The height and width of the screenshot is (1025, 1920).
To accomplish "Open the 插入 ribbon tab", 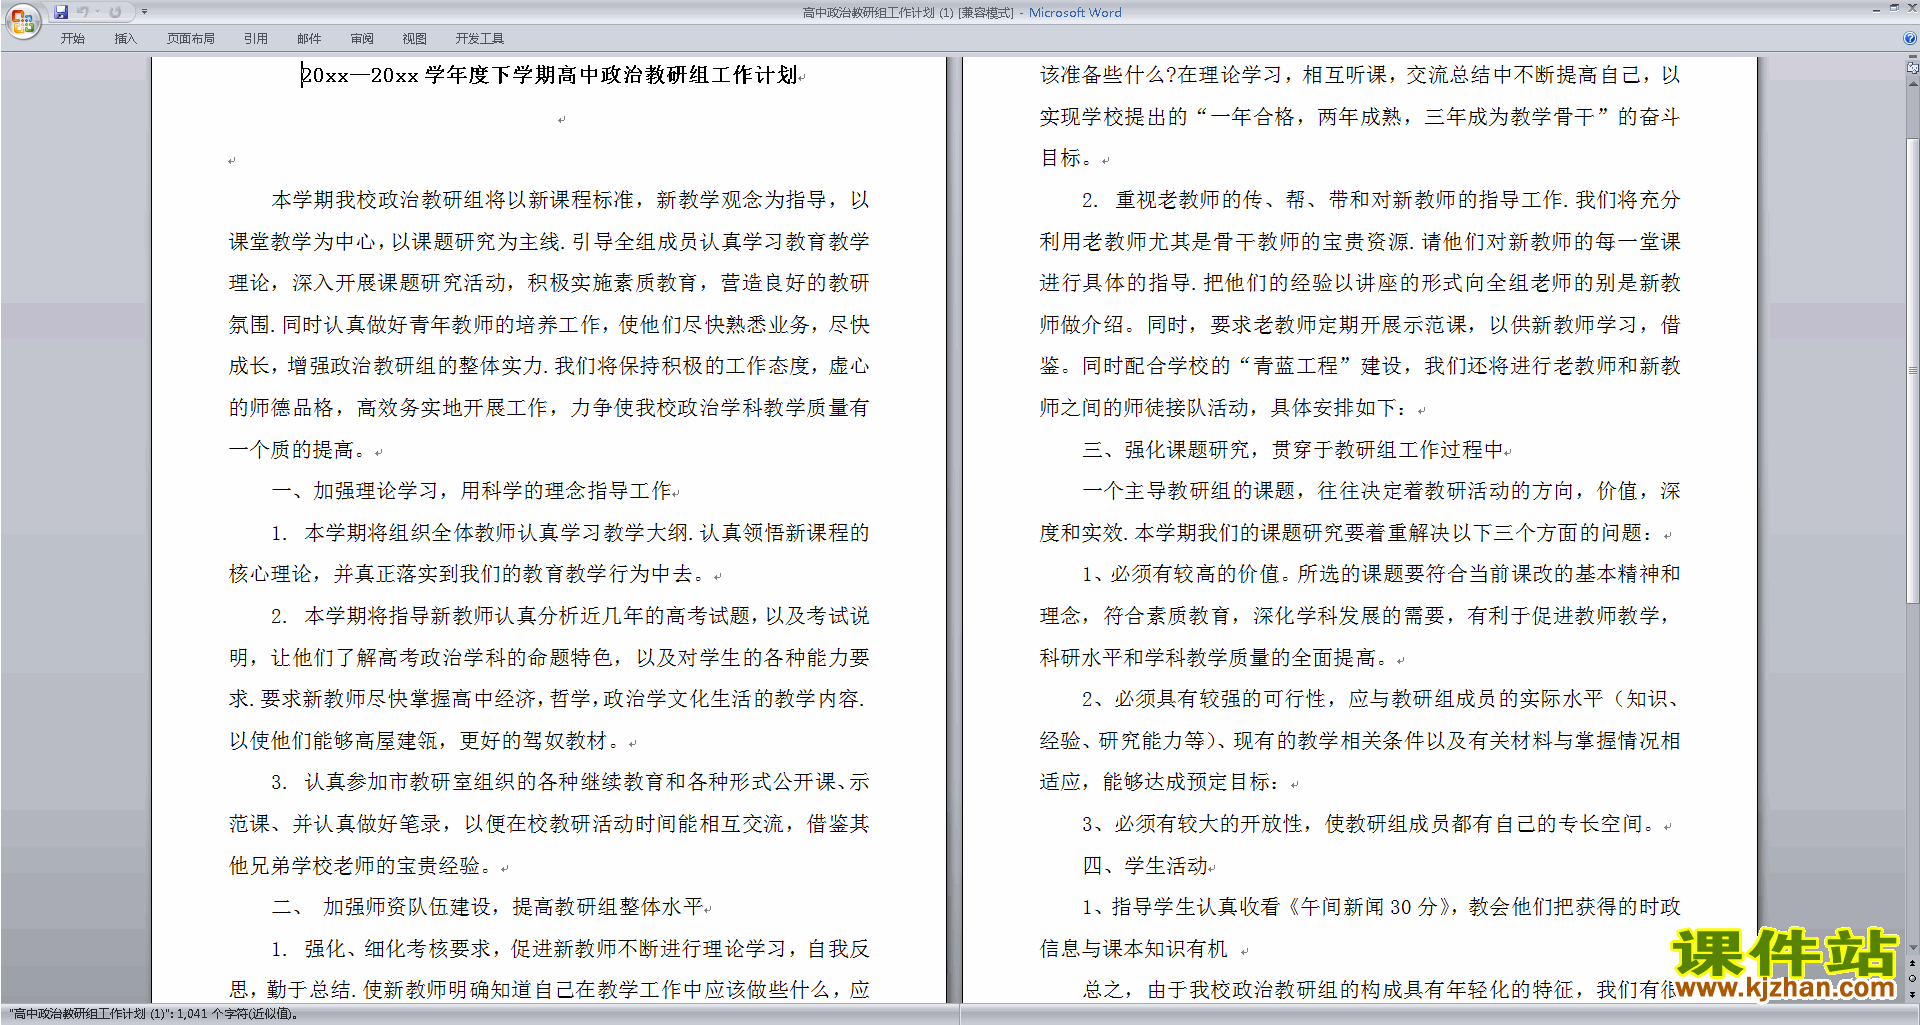I will (x=125, y=38).
